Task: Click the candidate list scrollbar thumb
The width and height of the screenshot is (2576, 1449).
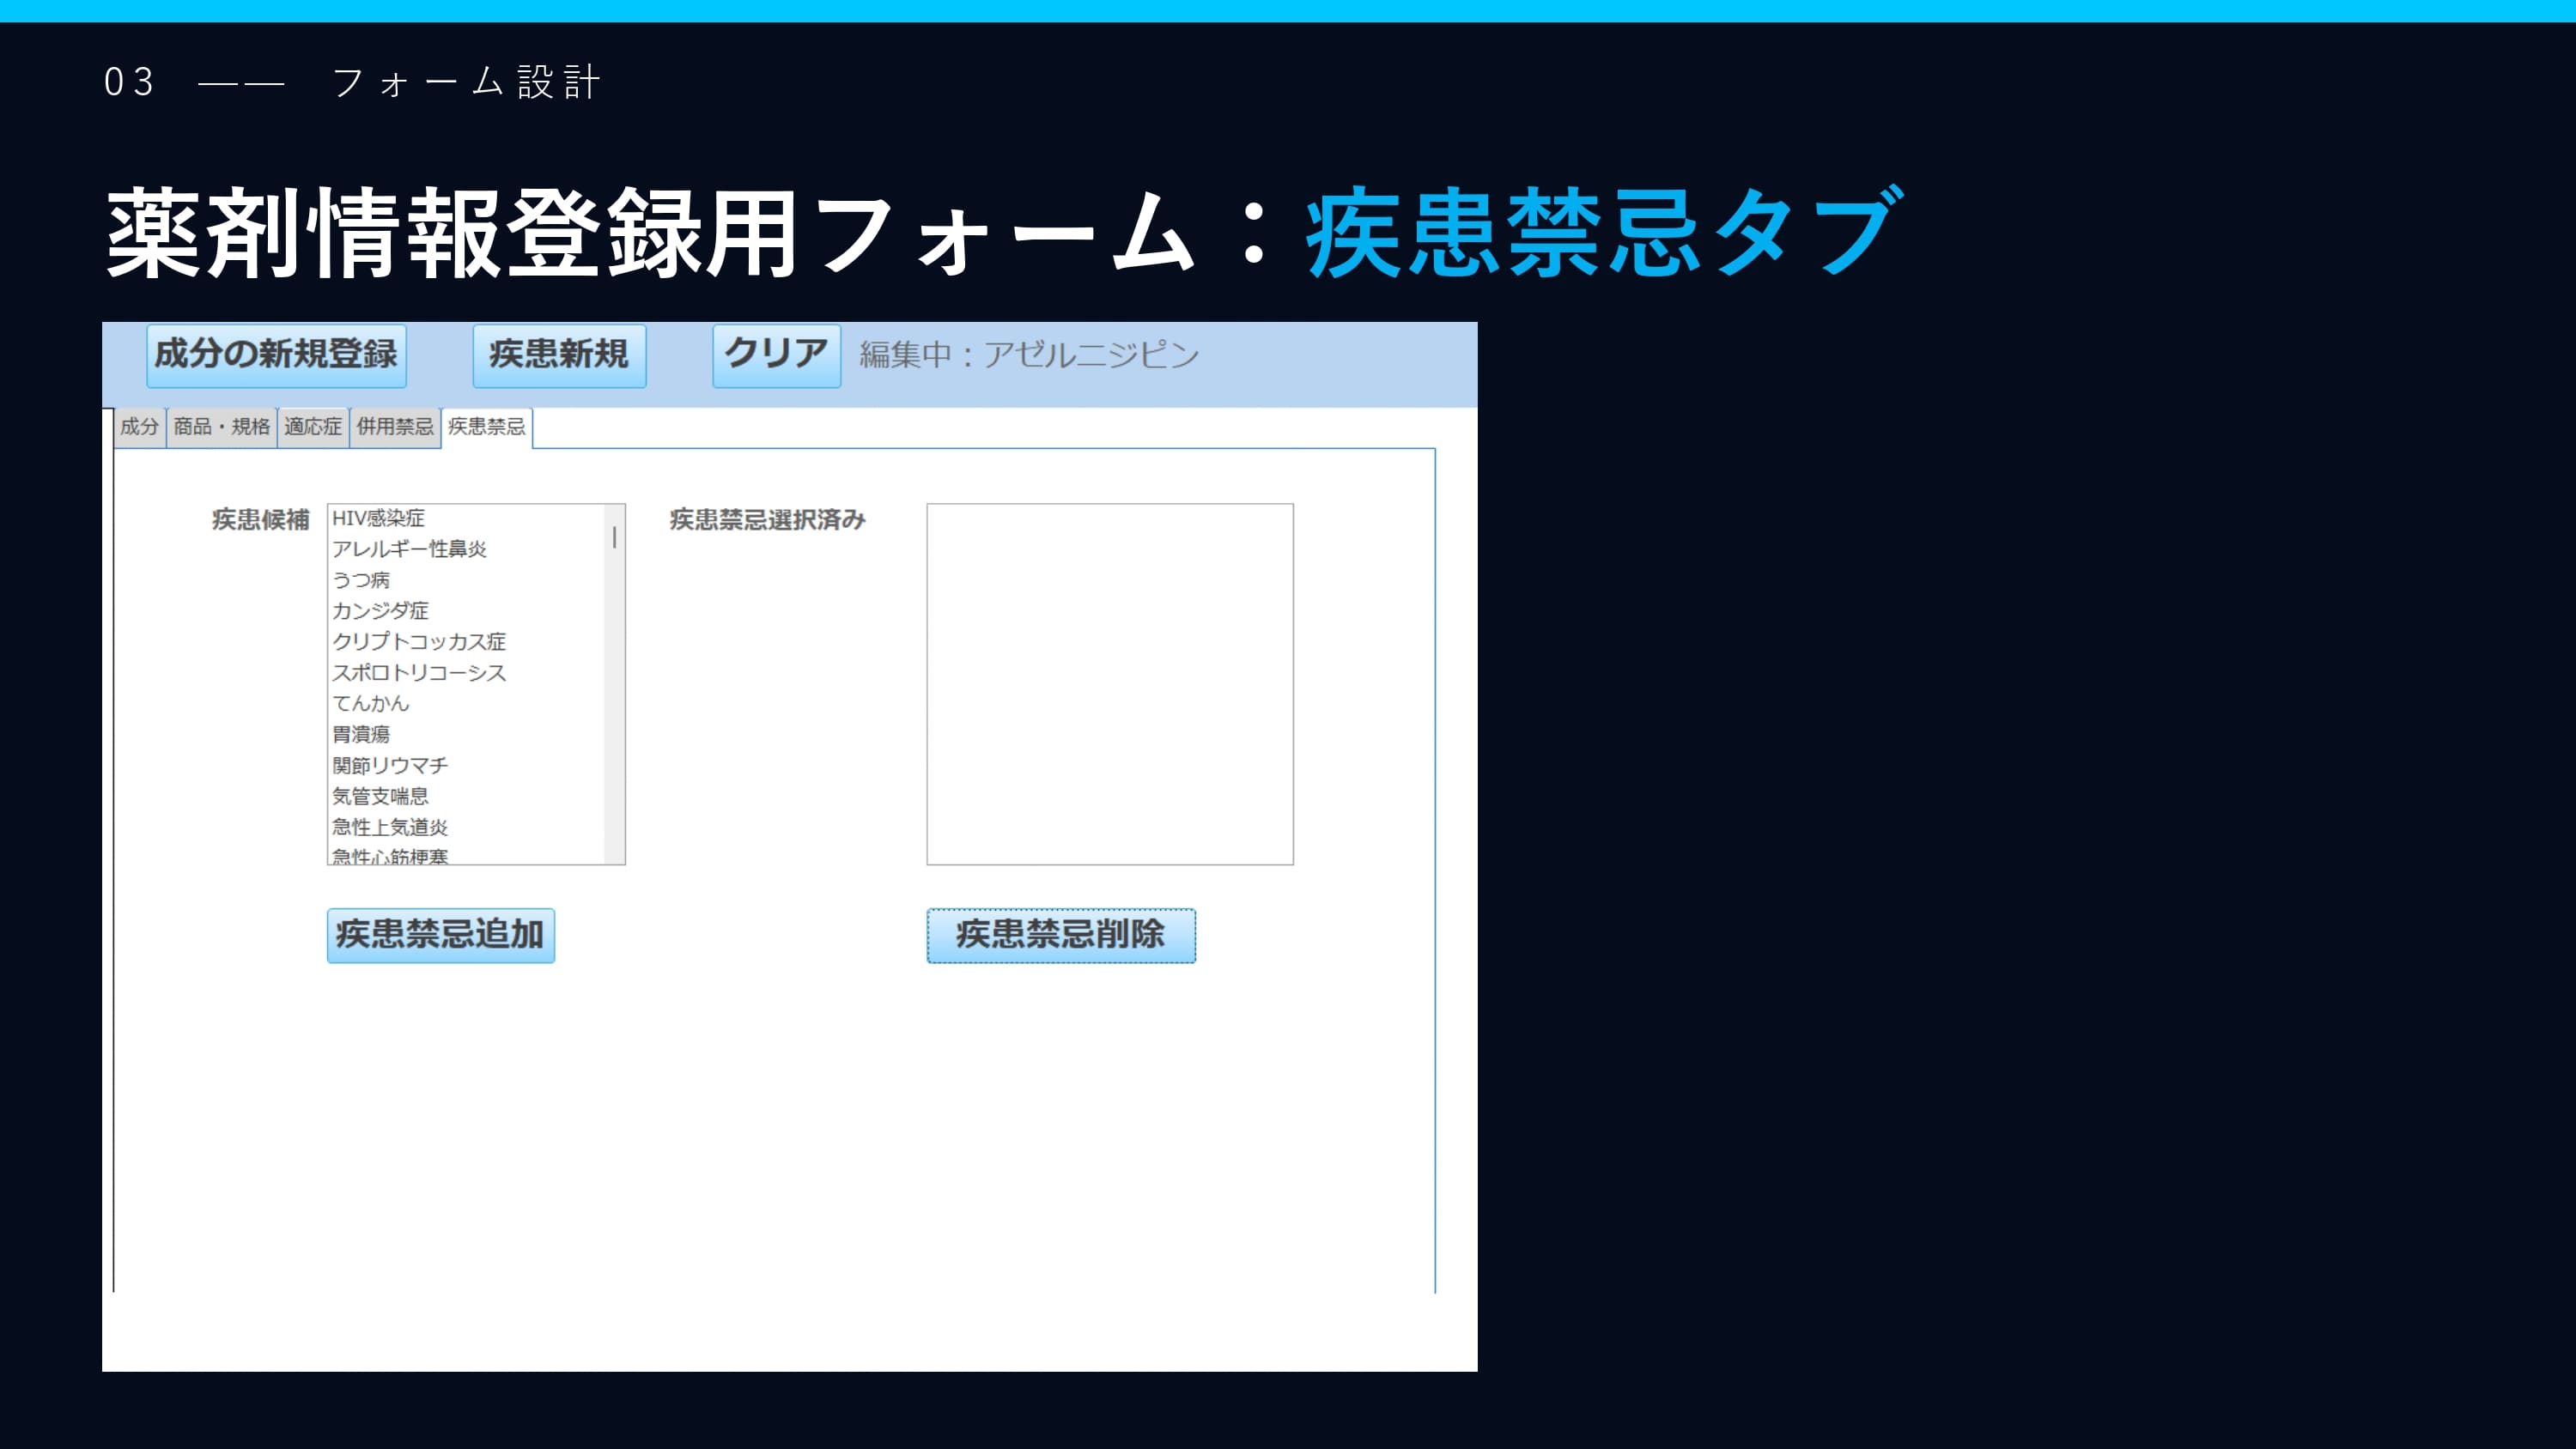Action: point(614,538)
